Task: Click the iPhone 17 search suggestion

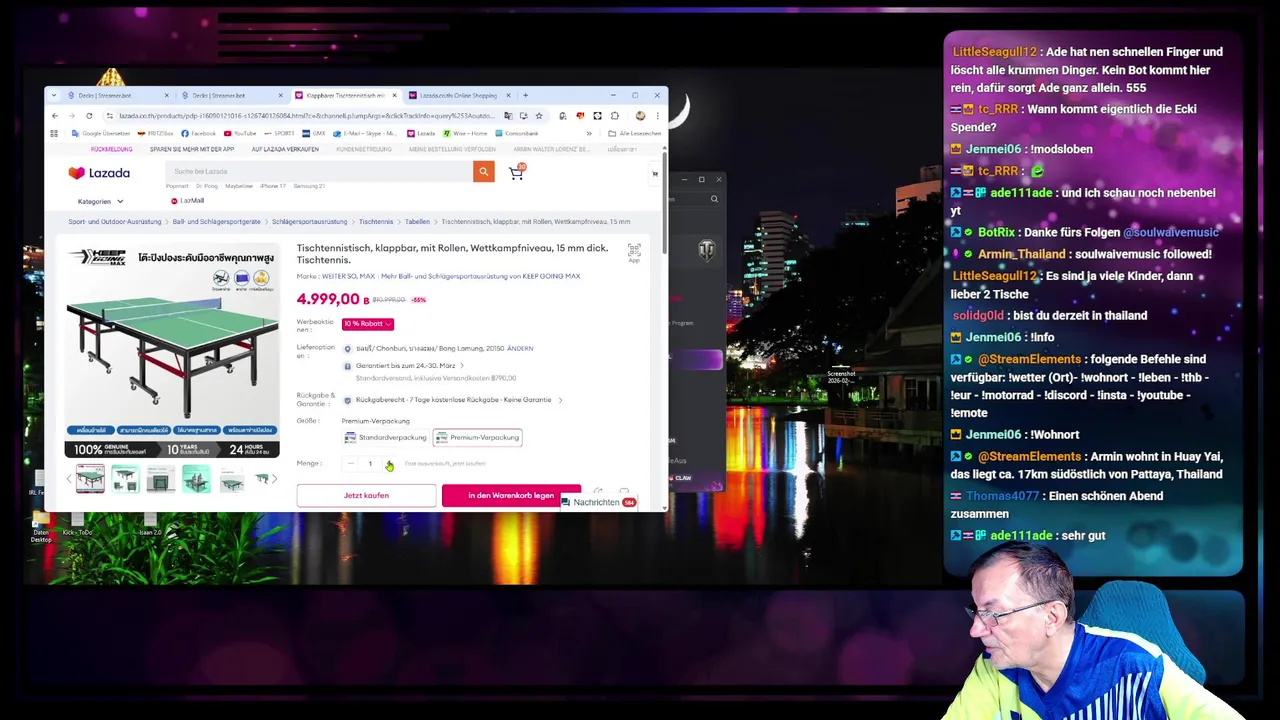Action: (273, 186)
